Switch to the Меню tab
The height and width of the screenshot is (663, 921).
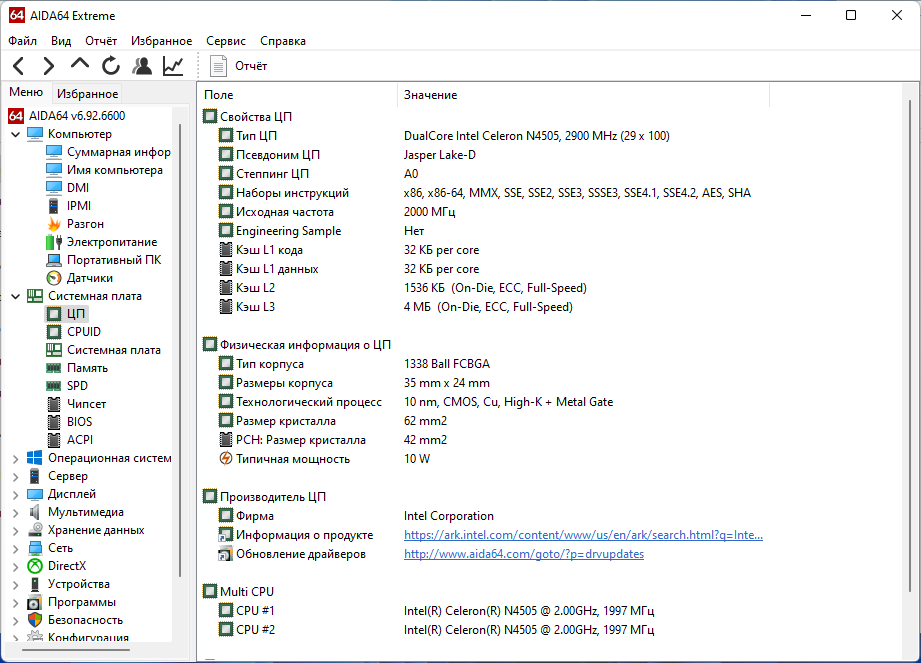[26, 92]
